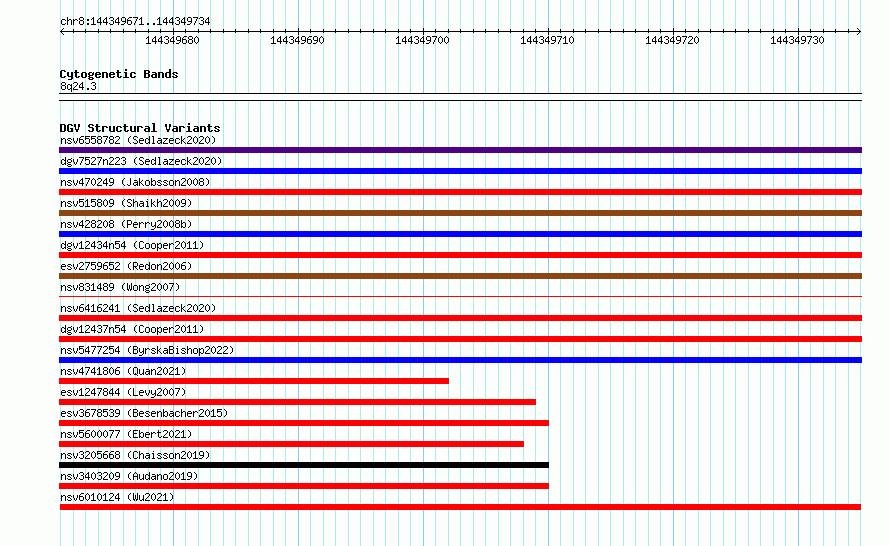Viewport: 890px width, 546px height.
Task: Open nsv831489 (Wong2007) label
Action: (x=120, y=287)
